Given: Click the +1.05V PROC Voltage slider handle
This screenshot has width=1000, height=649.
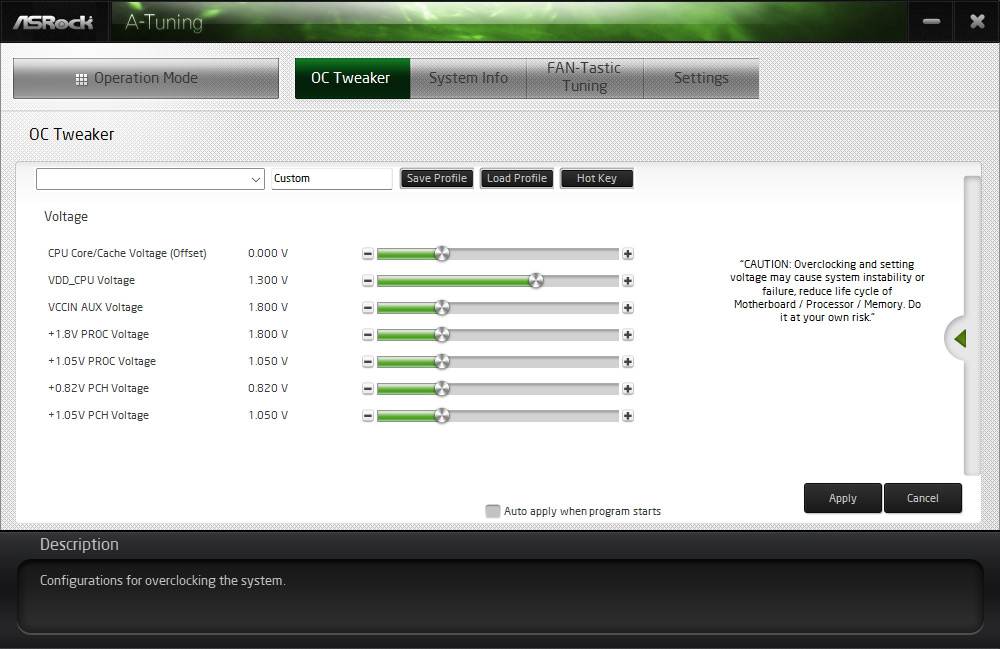Looking at the screenshot, I should point(442,361).
